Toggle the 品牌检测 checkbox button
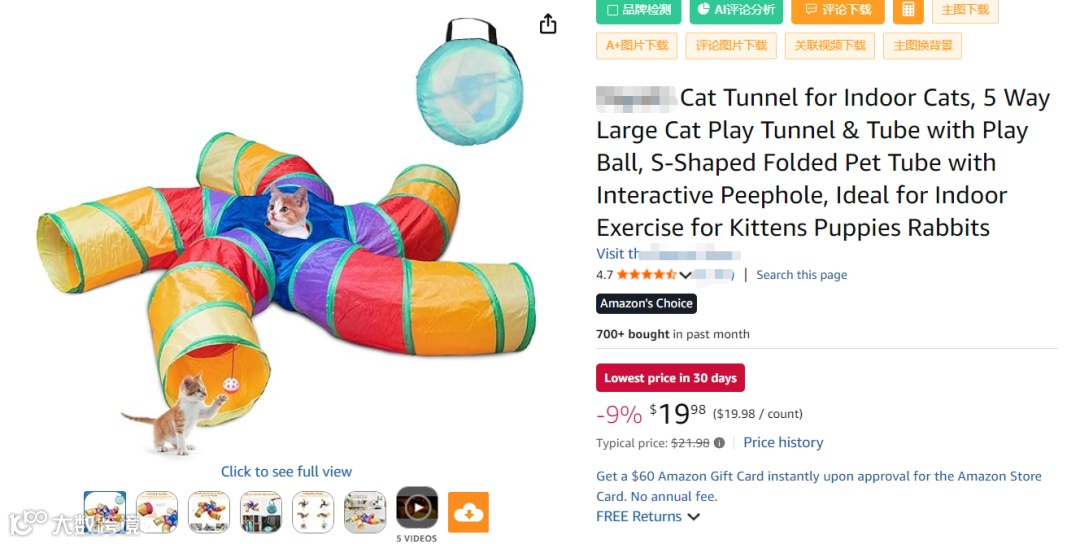 click(639, 10)
